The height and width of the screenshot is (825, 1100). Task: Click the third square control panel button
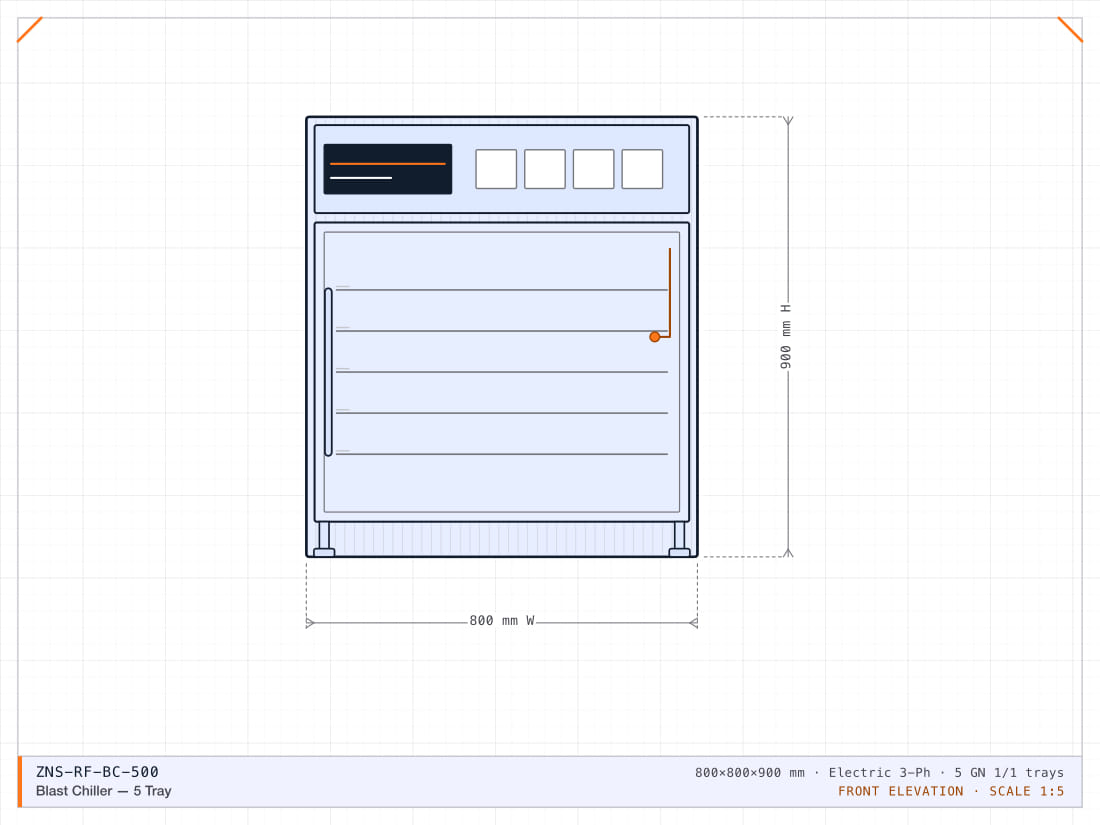point(593,169)
